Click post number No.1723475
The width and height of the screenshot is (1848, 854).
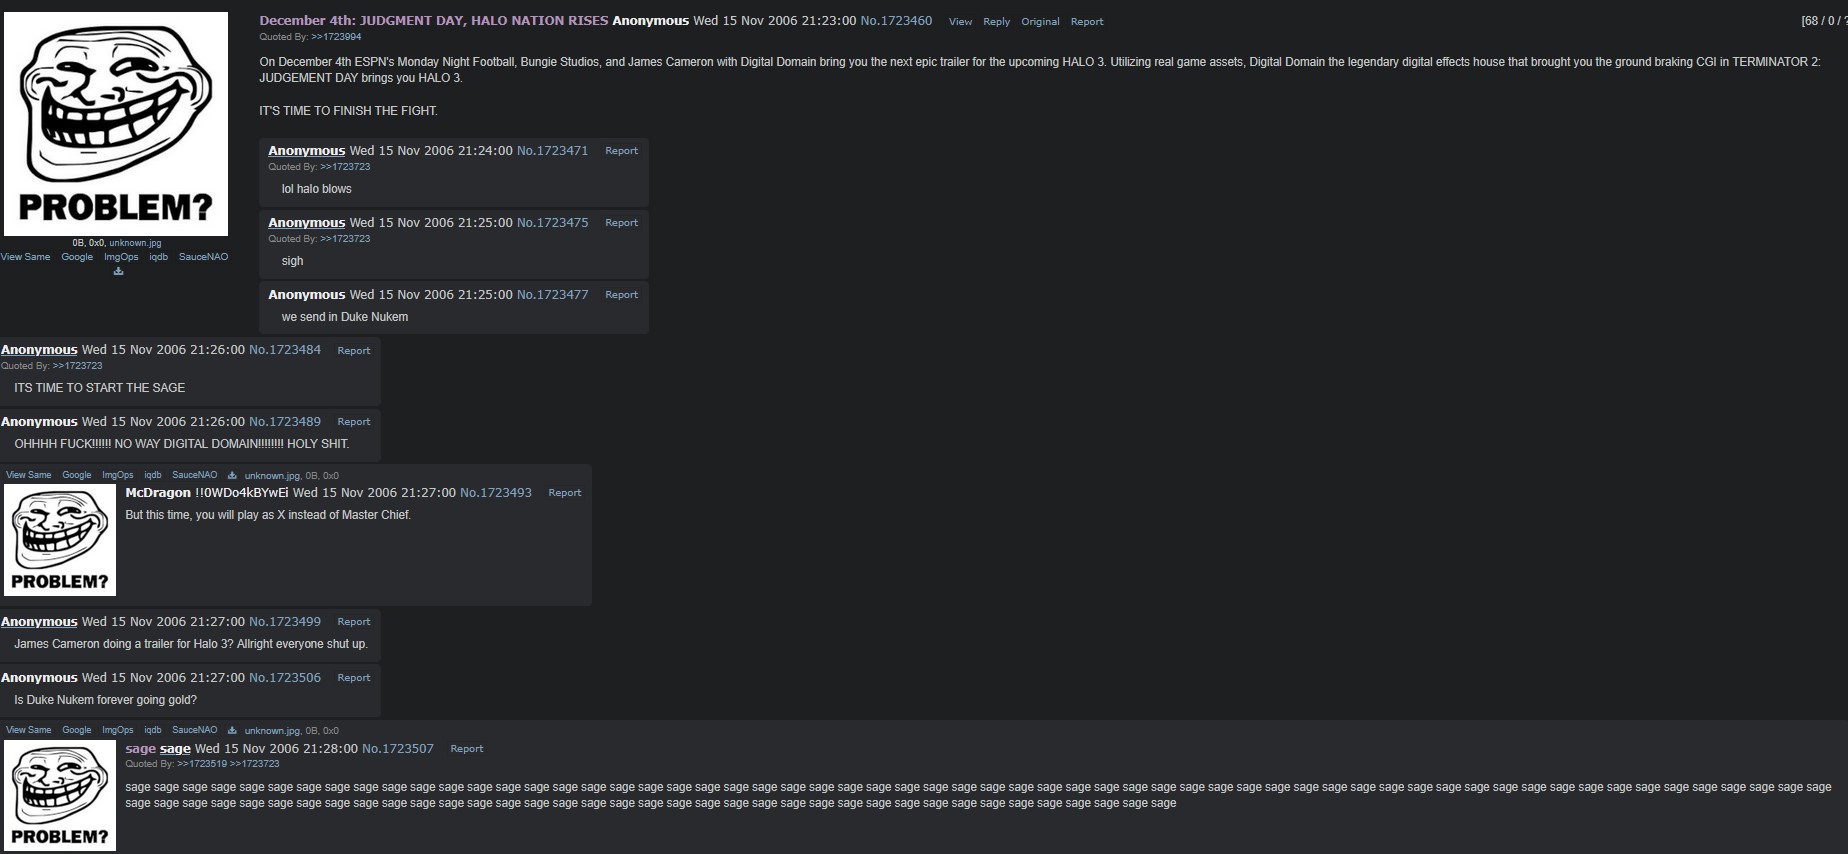click(552, 223)
